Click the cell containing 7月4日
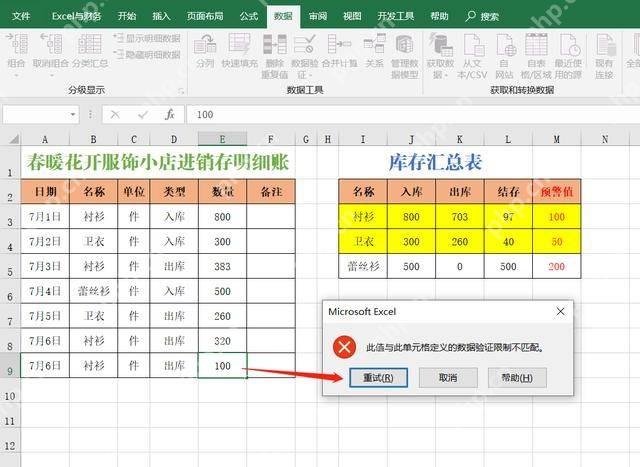This screenshot has width=640, height=467. click(x=45, y=291)
